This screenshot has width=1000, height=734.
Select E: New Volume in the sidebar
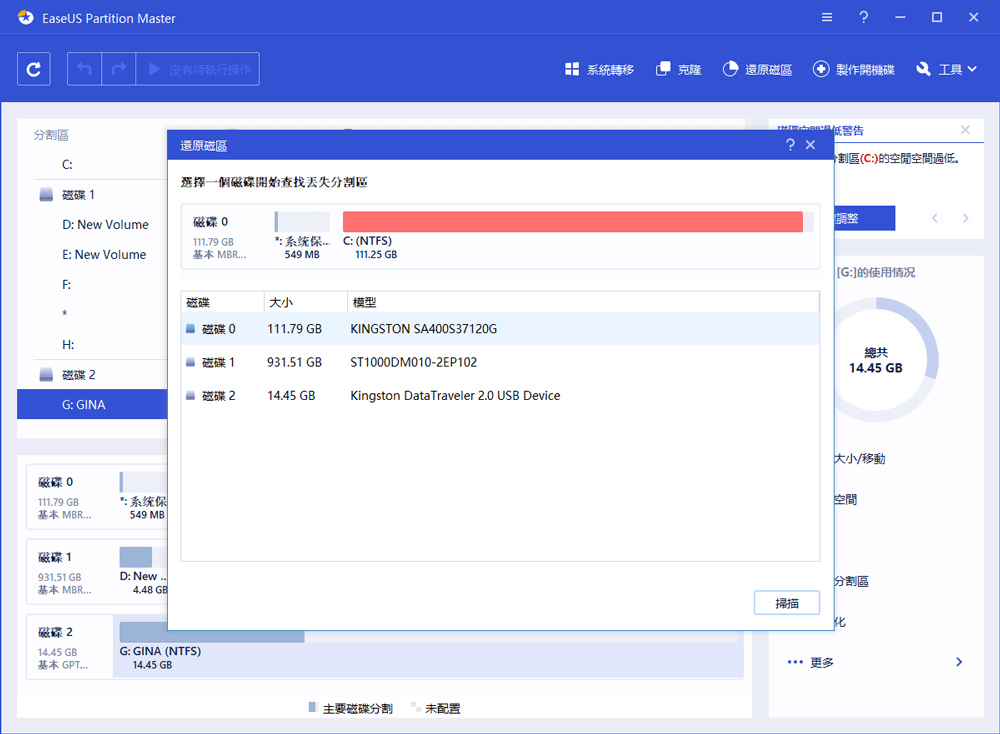[x=92, y=254]
